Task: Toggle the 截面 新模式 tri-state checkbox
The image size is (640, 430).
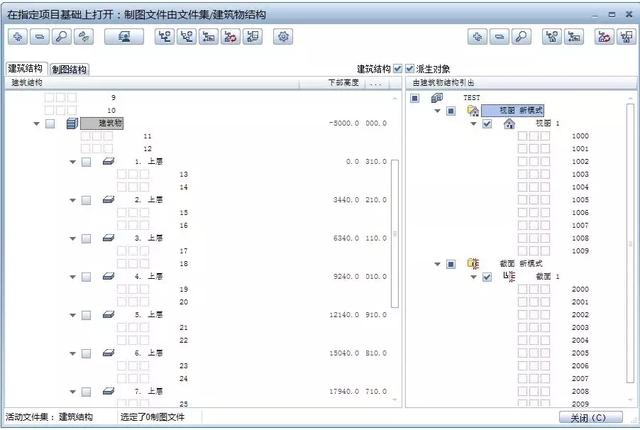Action: [x=451, y=264]
